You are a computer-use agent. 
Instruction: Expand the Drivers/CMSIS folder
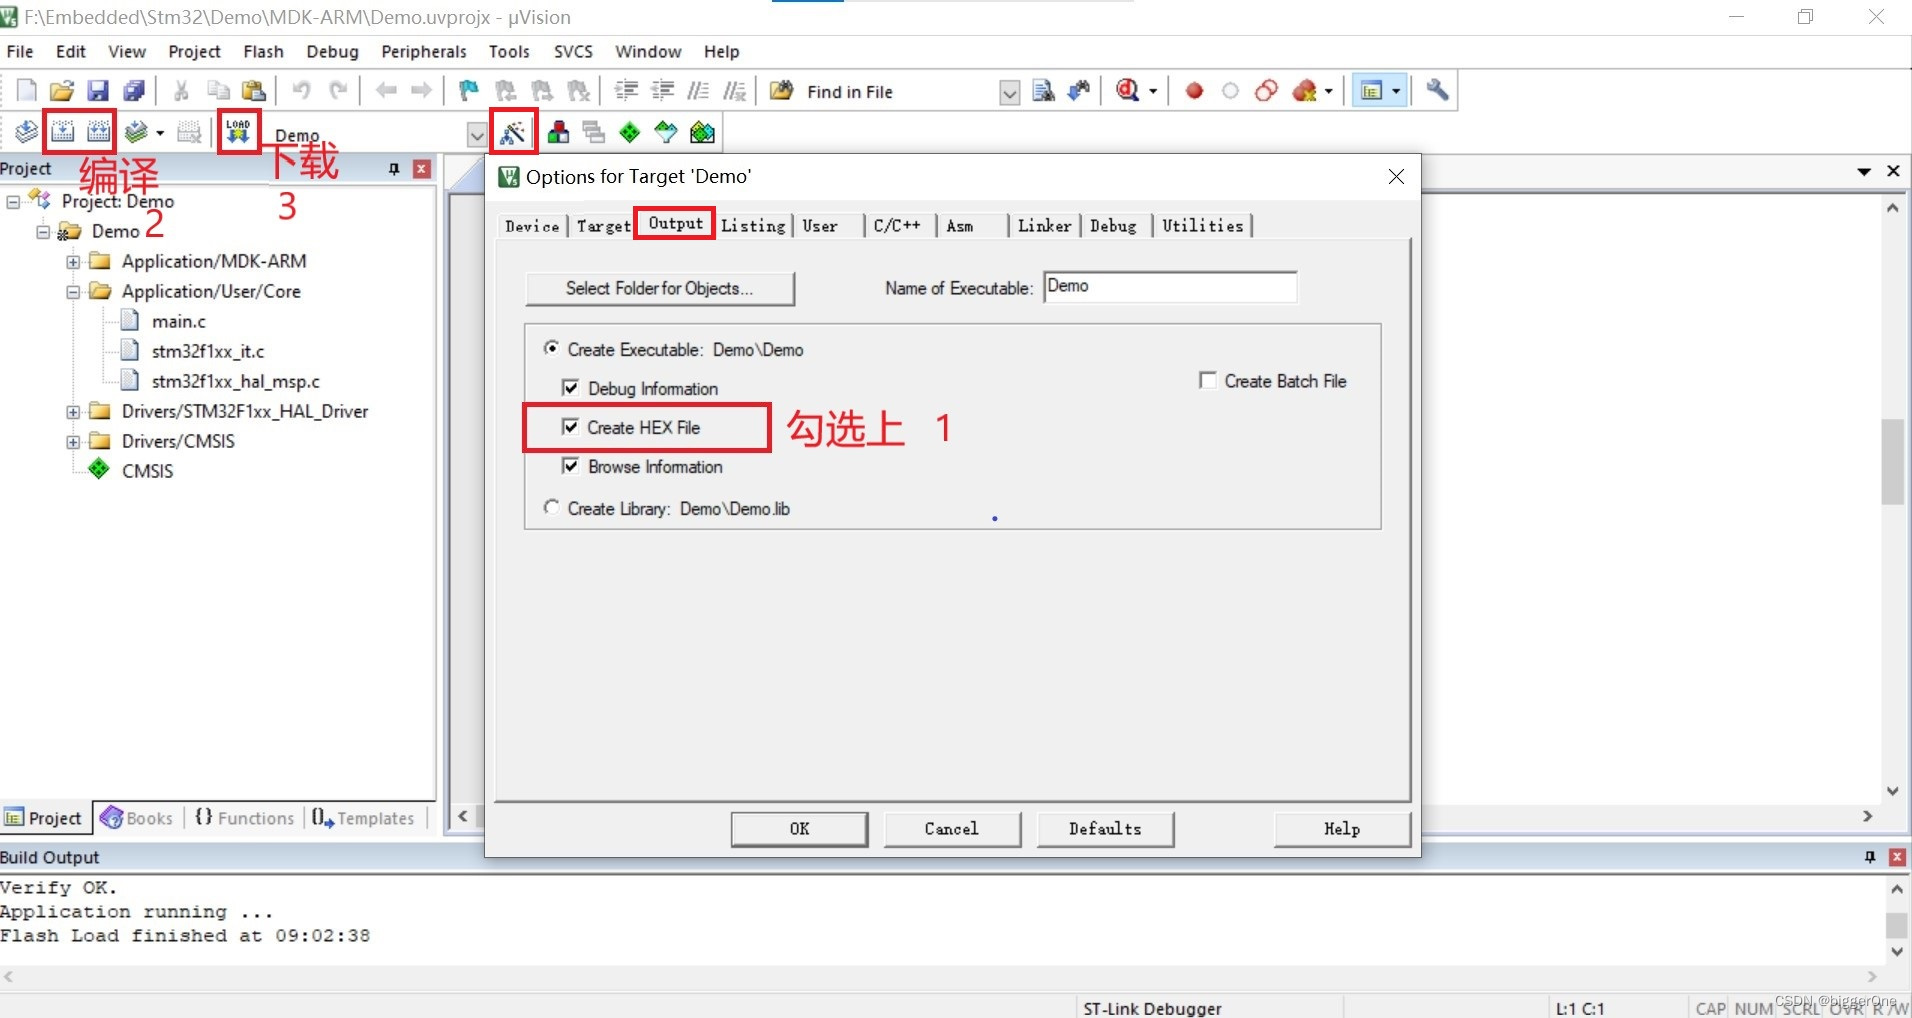pyautogui.click(x=73, y=441)
